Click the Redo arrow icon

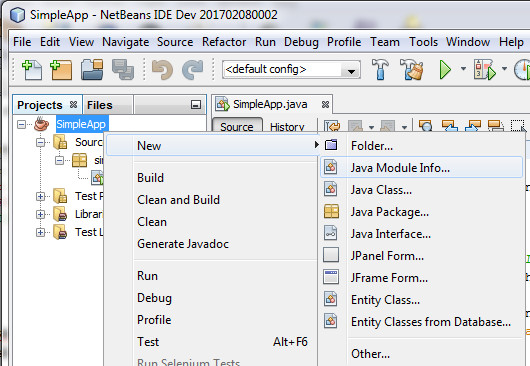(x=193, y=70)
